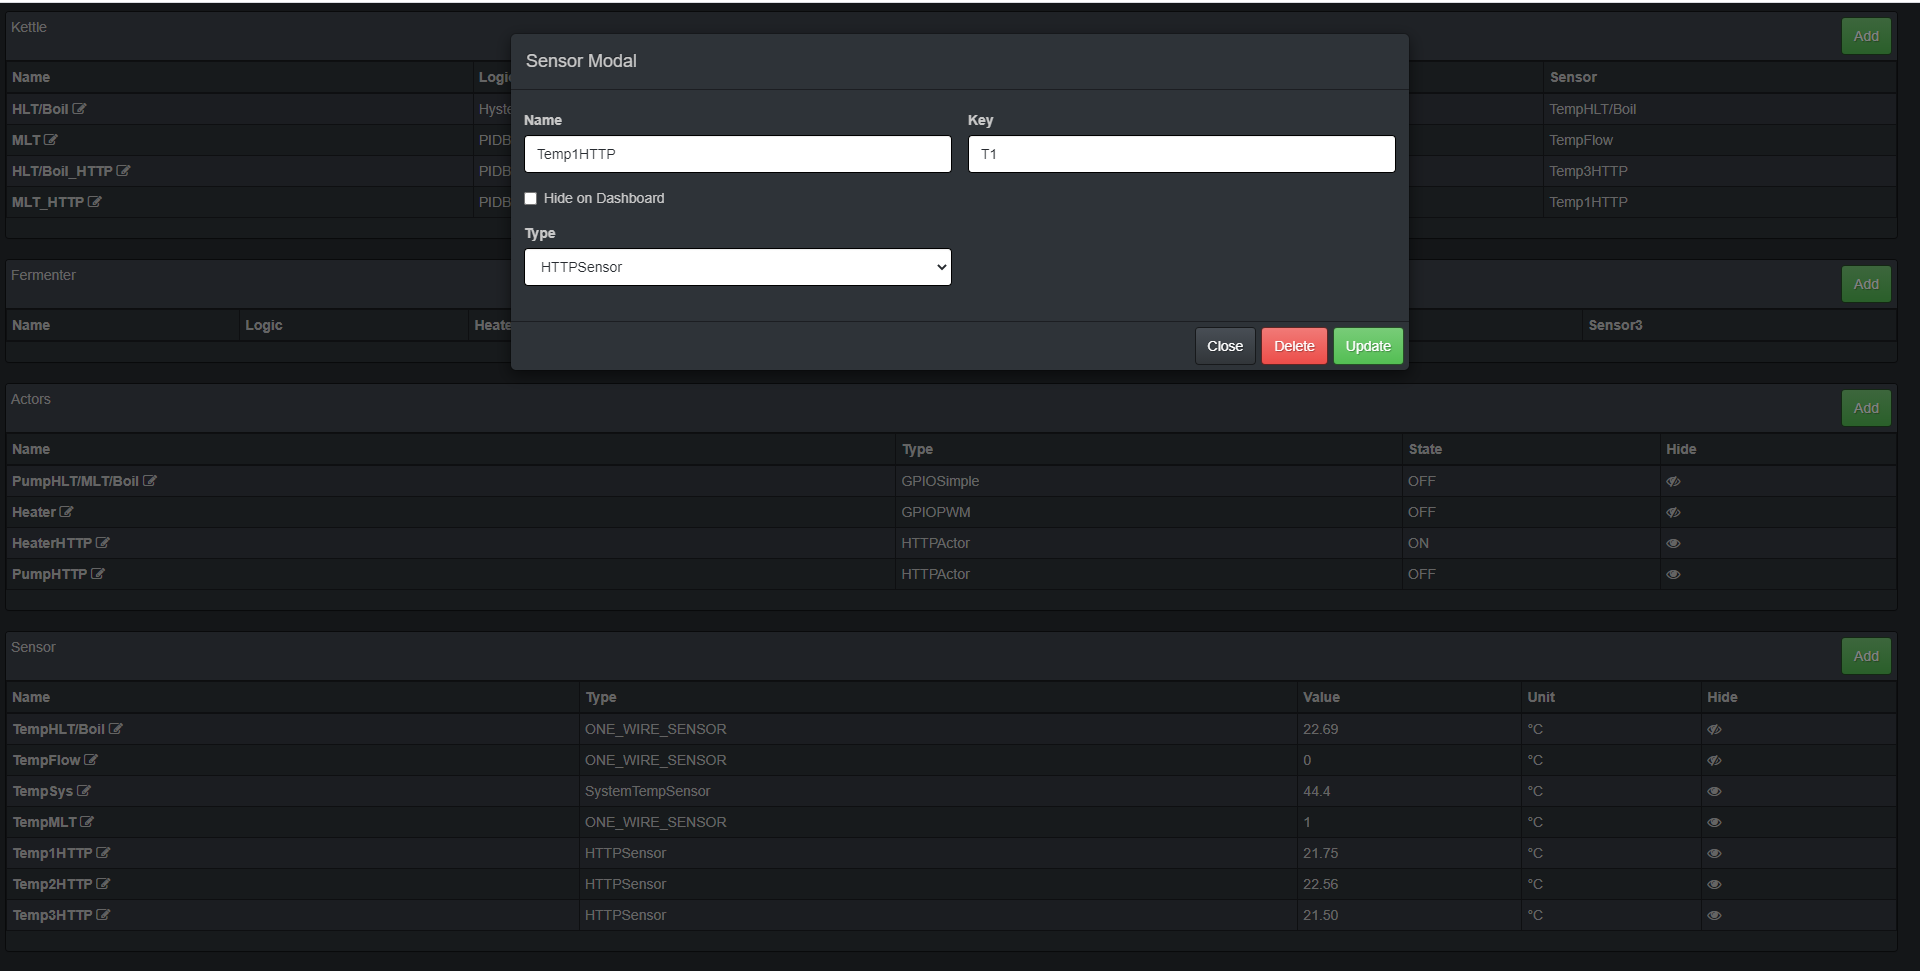Toggle hide eye for Temp3HTTP sensor
This screenshot has width=1920, height=971.
(x=1714, y=915)
